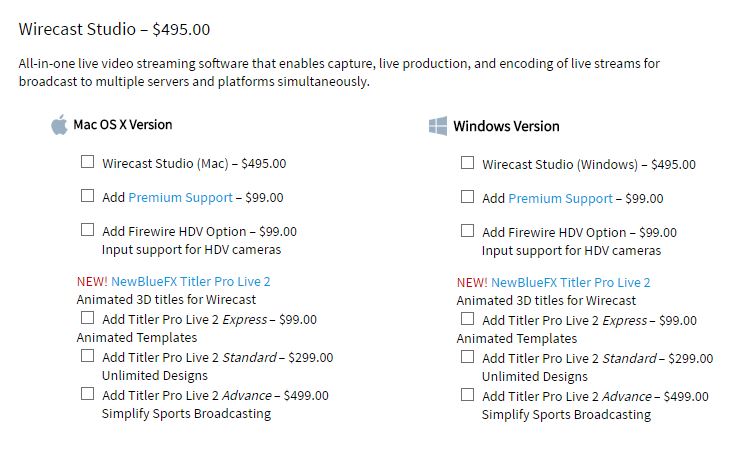The width and height of the screenshot is (741, 451).
Task: Follow NewBlueFX Titler Pro Live 2 Windows link
Action: point(570,282)
